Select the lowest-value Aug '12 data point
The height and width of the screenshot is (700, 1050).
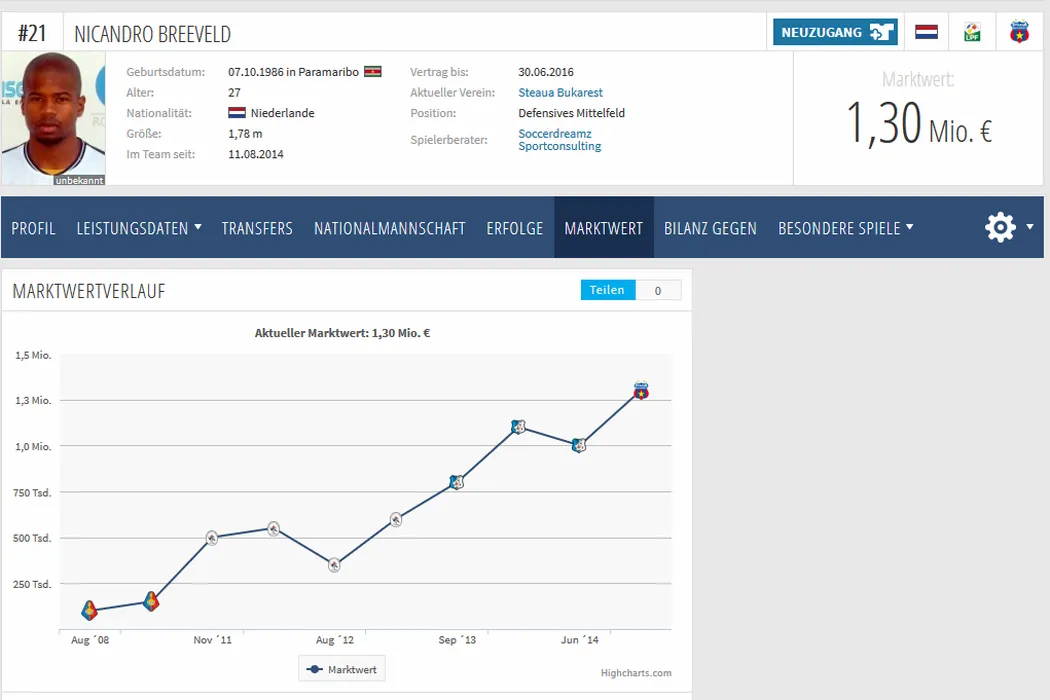pos(334,565)
